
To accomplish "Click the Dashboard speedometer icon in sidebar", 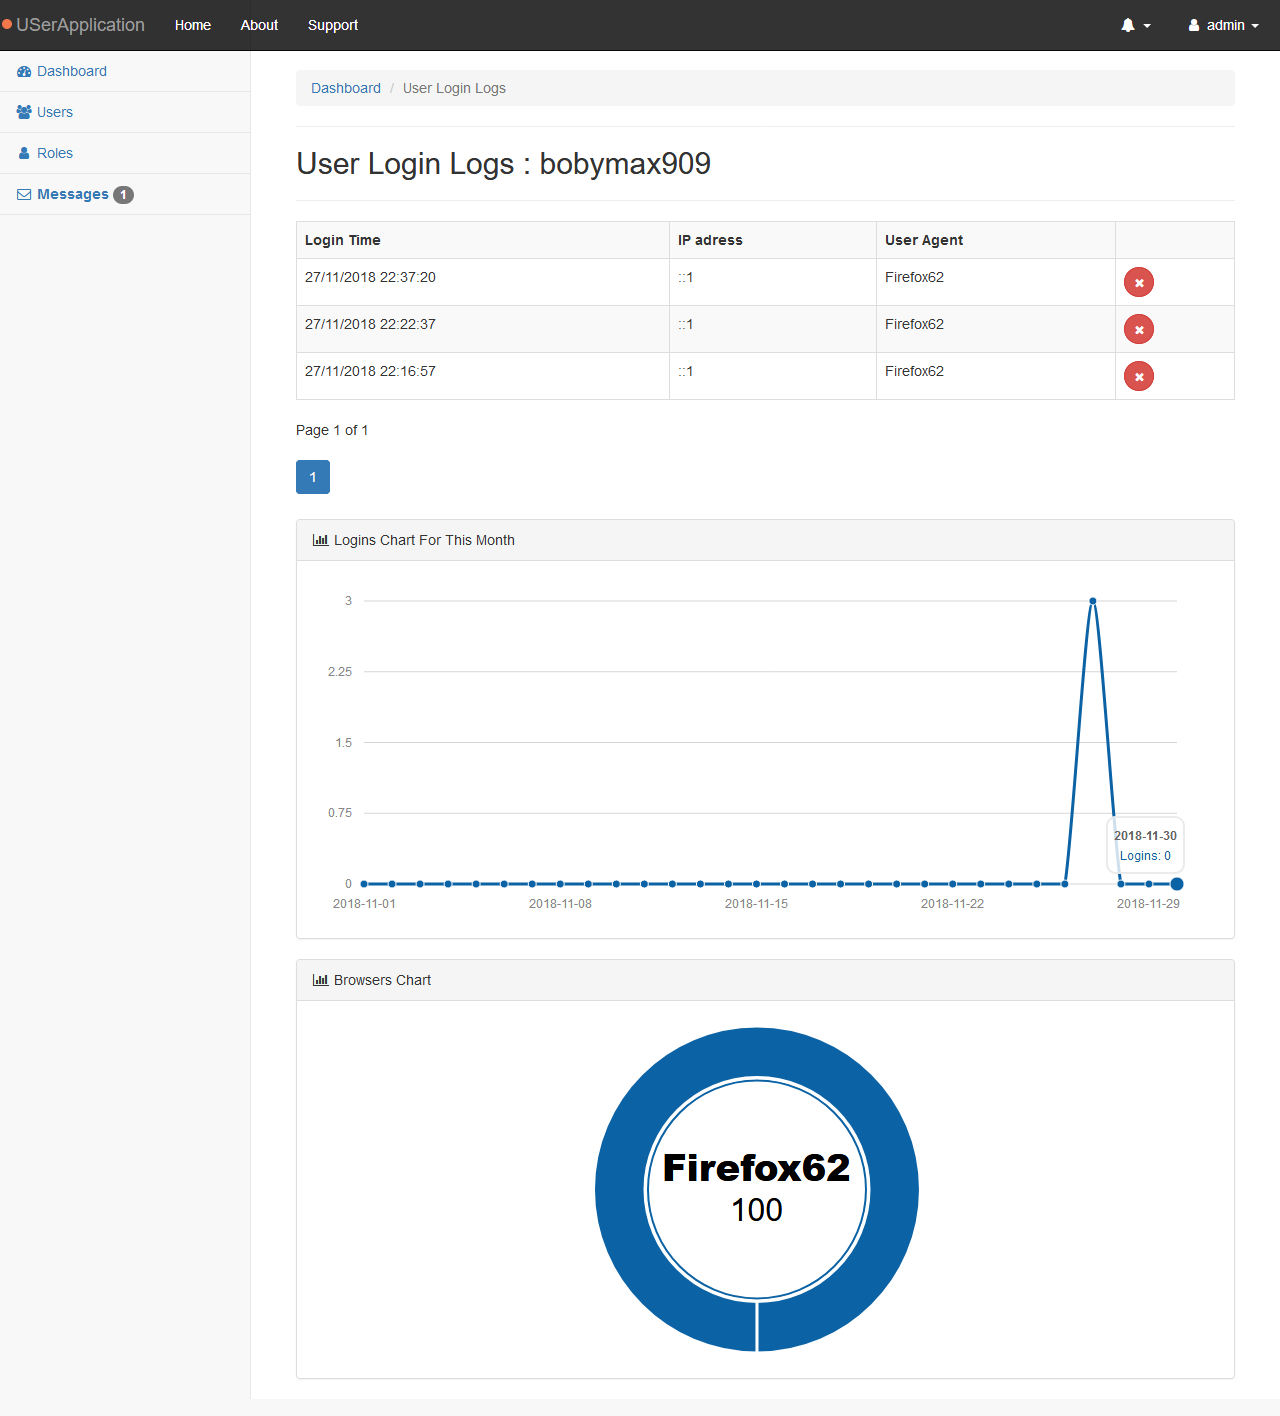I will click(x=23, y=71).
